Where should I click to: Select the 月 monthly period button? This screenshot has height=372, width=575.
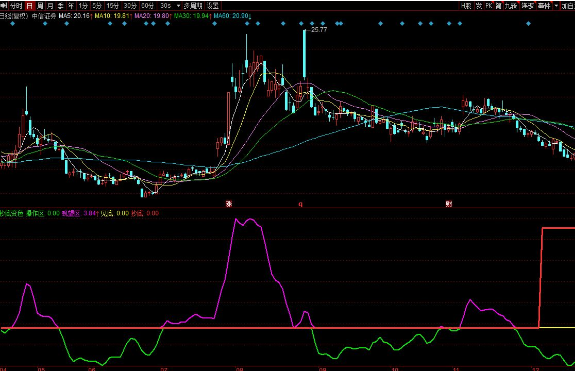tap(51, 6)
